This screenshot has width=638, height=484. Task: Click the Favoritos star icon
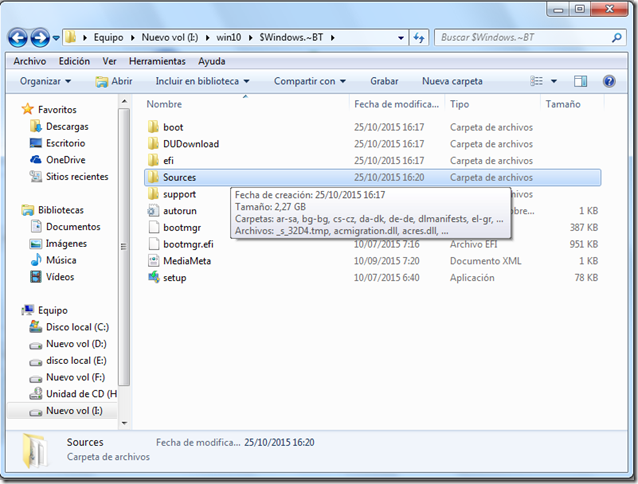27,109
